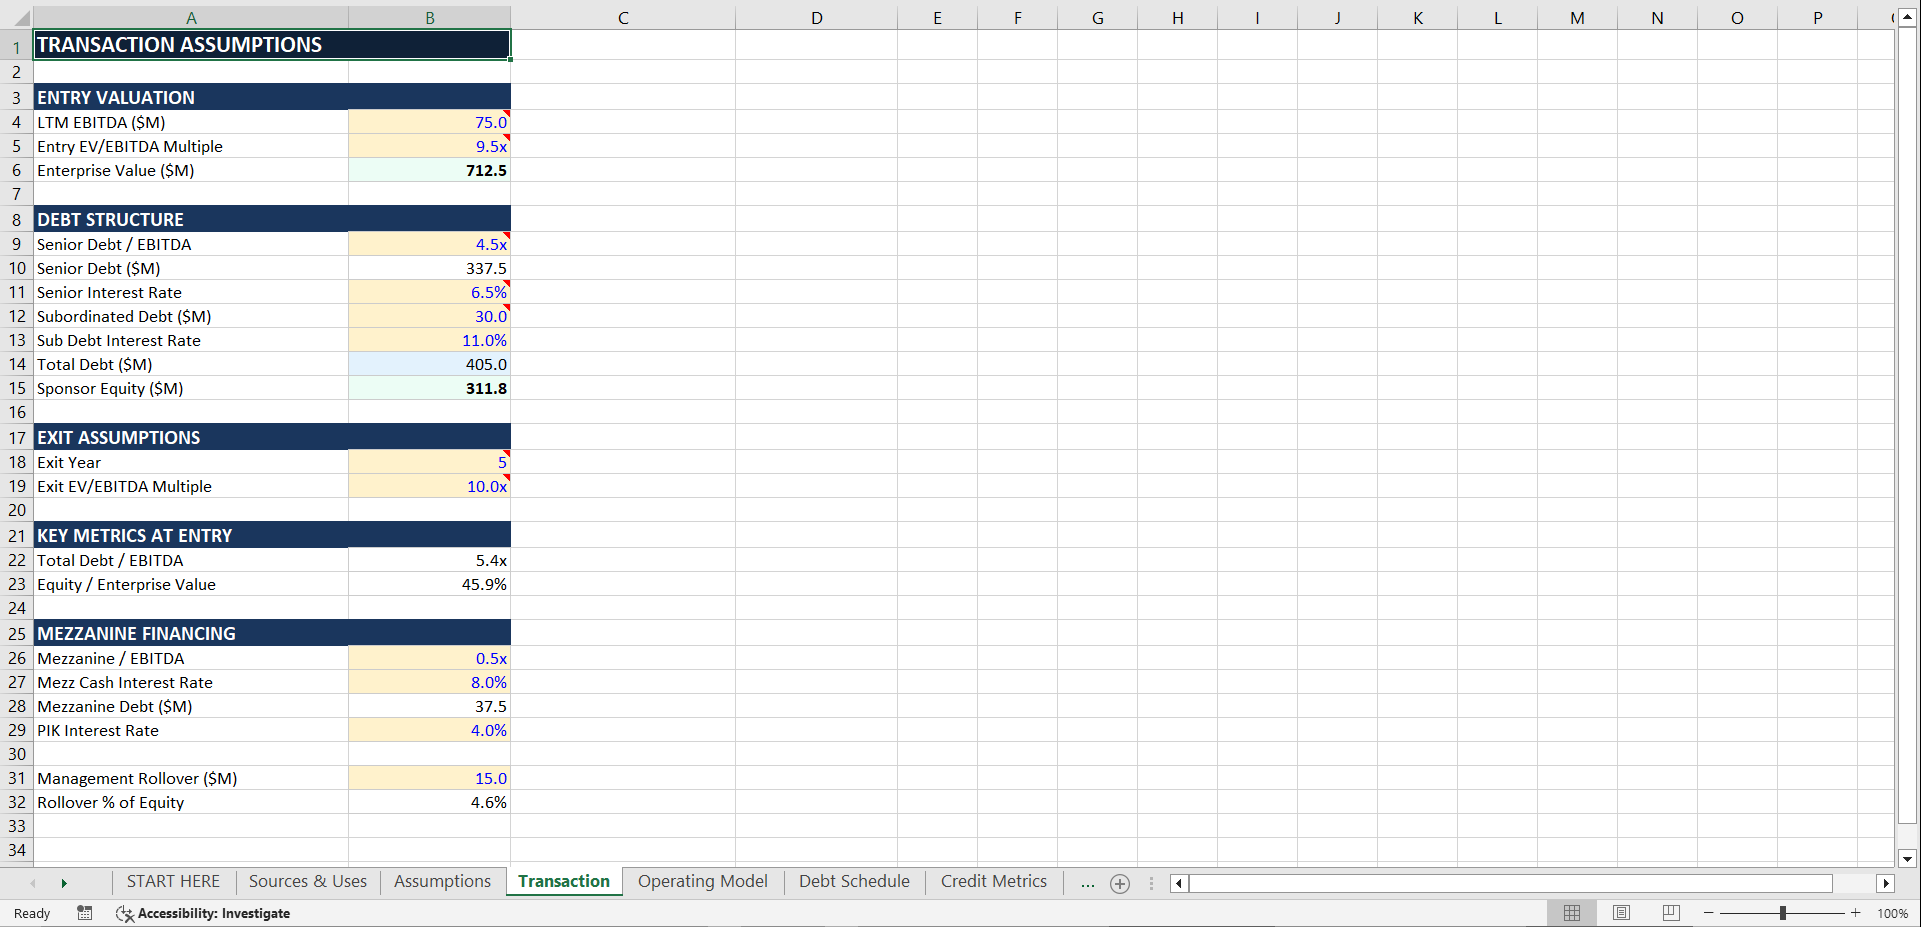Click the left arrow on horizontal scrollbar
The height and width of the screenshot is (927, 1921).
coord(1179,884)
